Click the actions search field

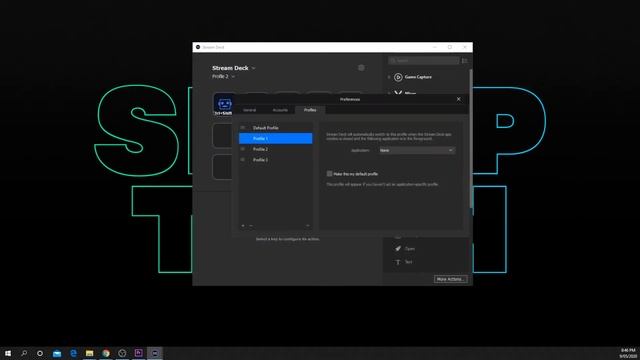(424, 61)
